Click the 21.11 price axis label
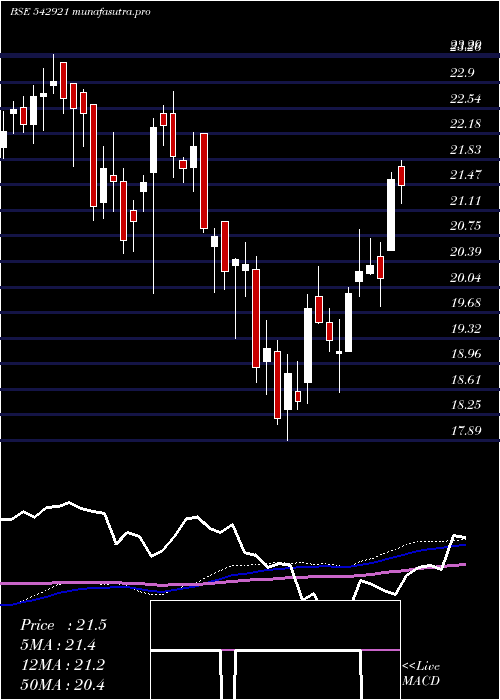Viewport: 500px width, 700px height. (x=466, y=200)
